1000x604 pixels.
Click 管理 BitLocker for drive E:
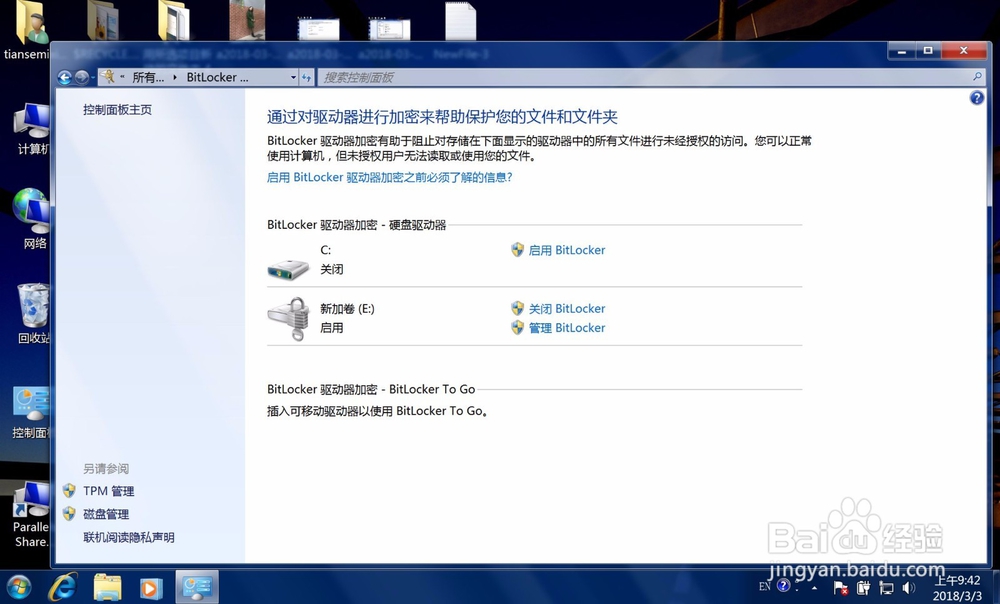(566, 328)
